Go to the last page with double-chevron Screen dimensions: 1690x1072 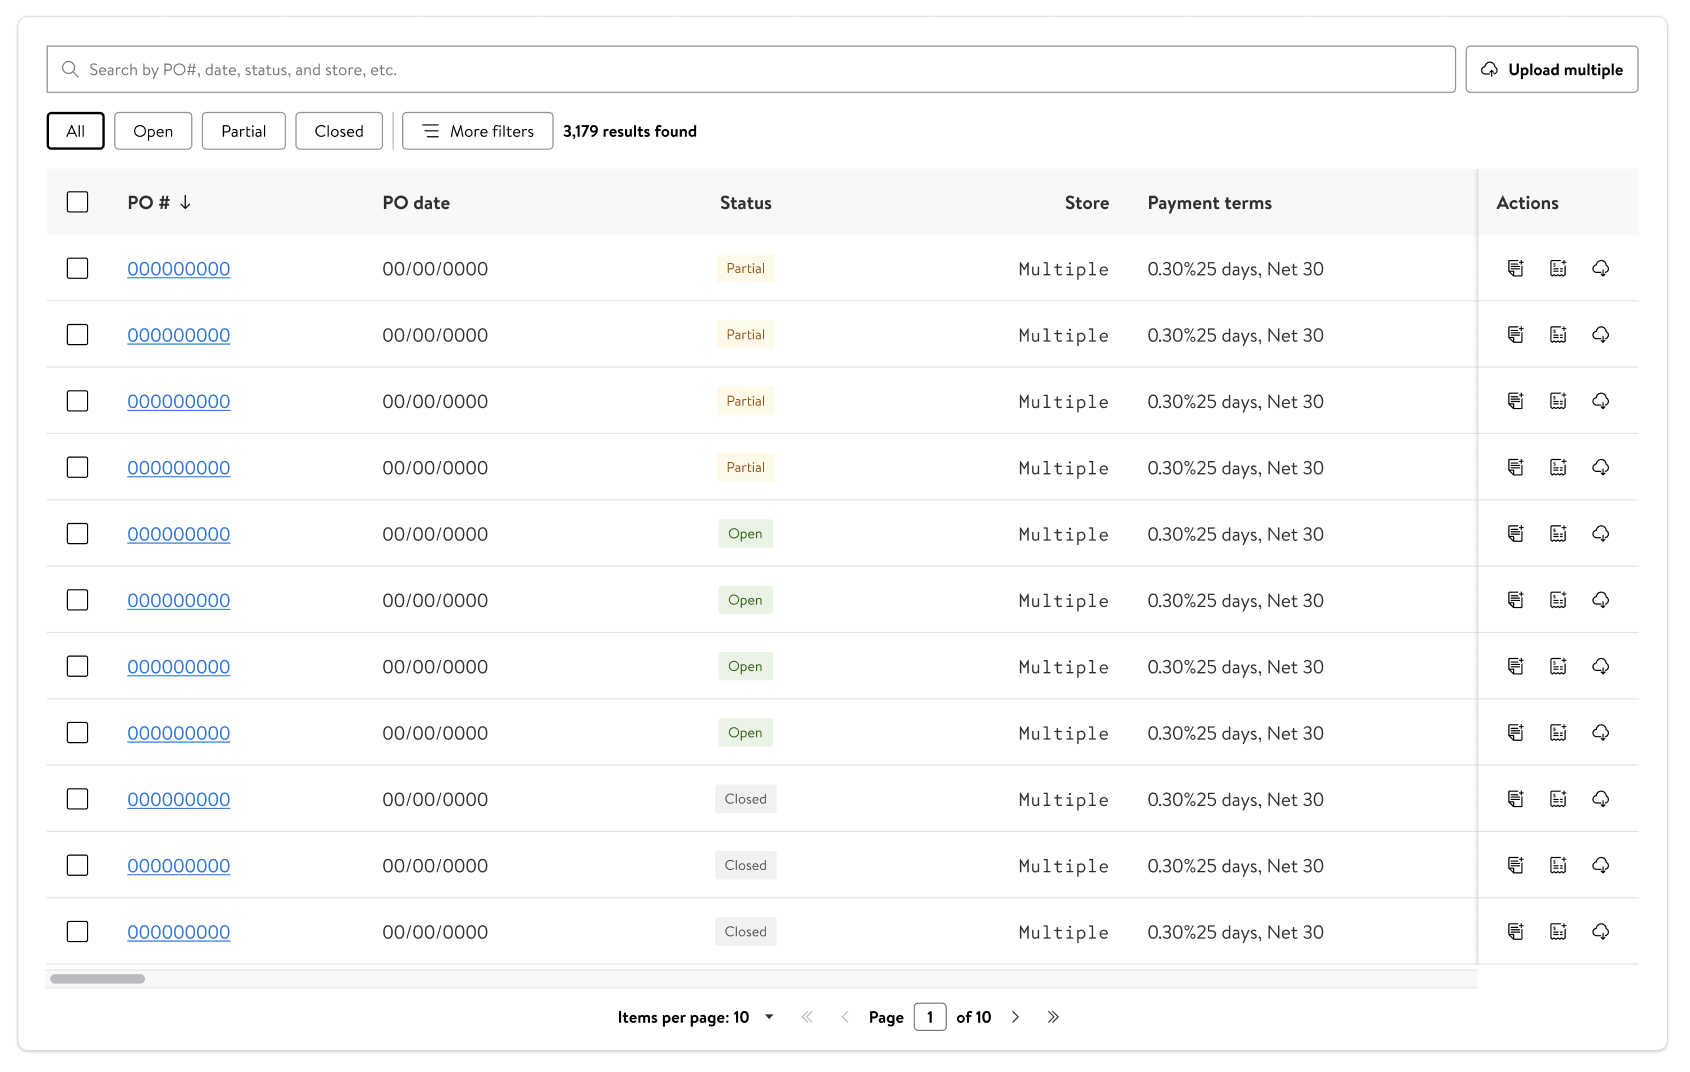click(1053, 1017)
